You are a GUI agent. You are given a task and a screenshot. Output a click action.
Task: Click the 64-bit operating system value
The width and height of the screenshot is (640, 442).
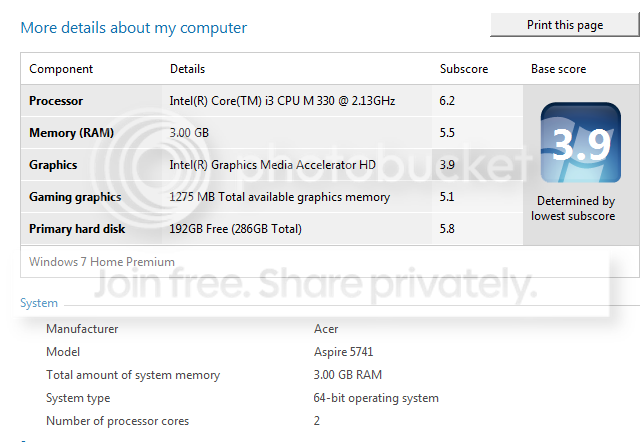(376, 398)
